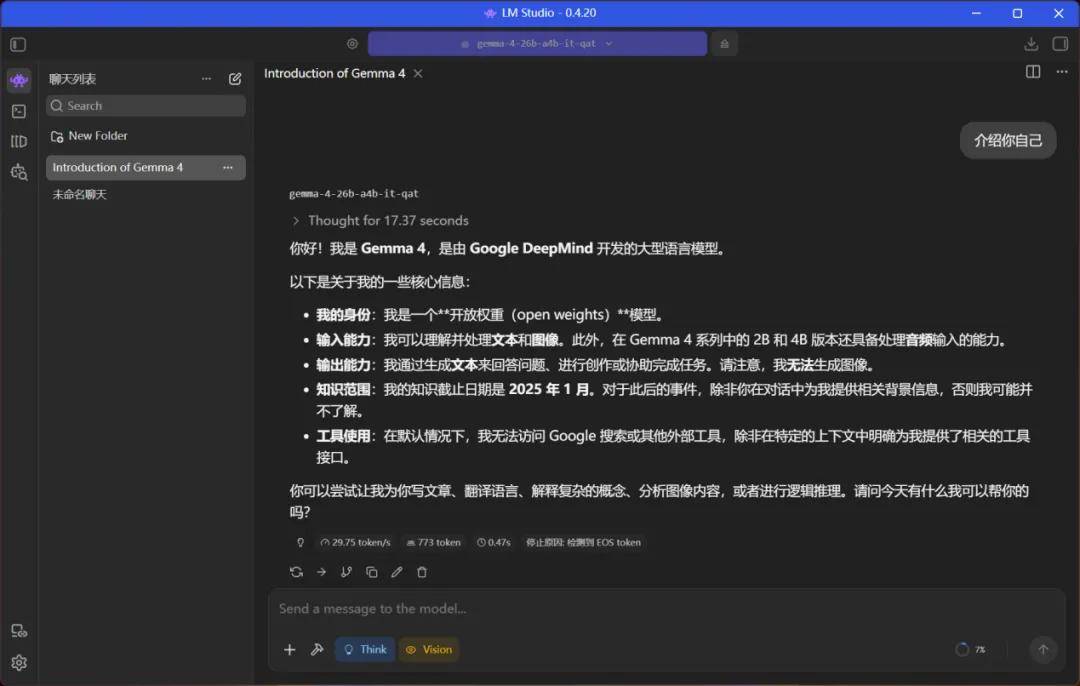Focus the Send a message input
This screenshot has width=1080, height=686.
(x=666, y=609)
